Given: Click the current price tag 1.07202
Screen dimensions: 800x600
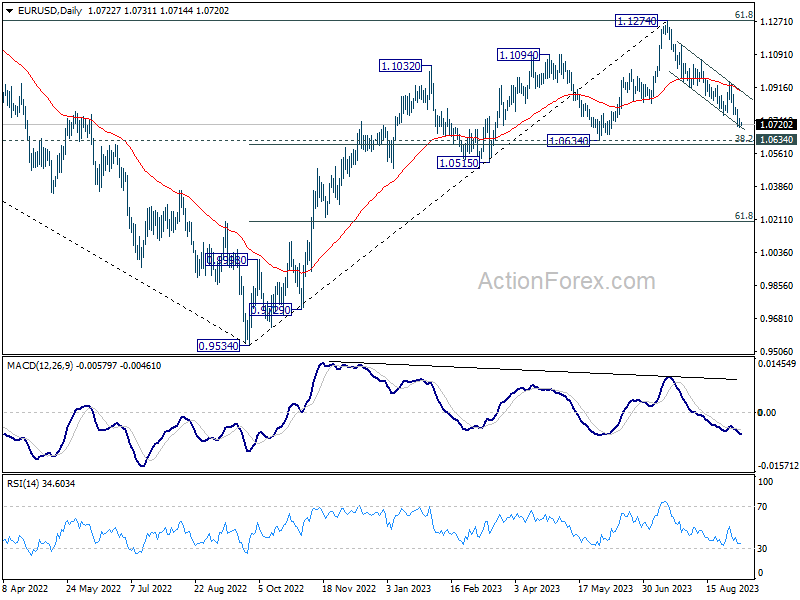Looking at the screenshot, I should 776,124.
